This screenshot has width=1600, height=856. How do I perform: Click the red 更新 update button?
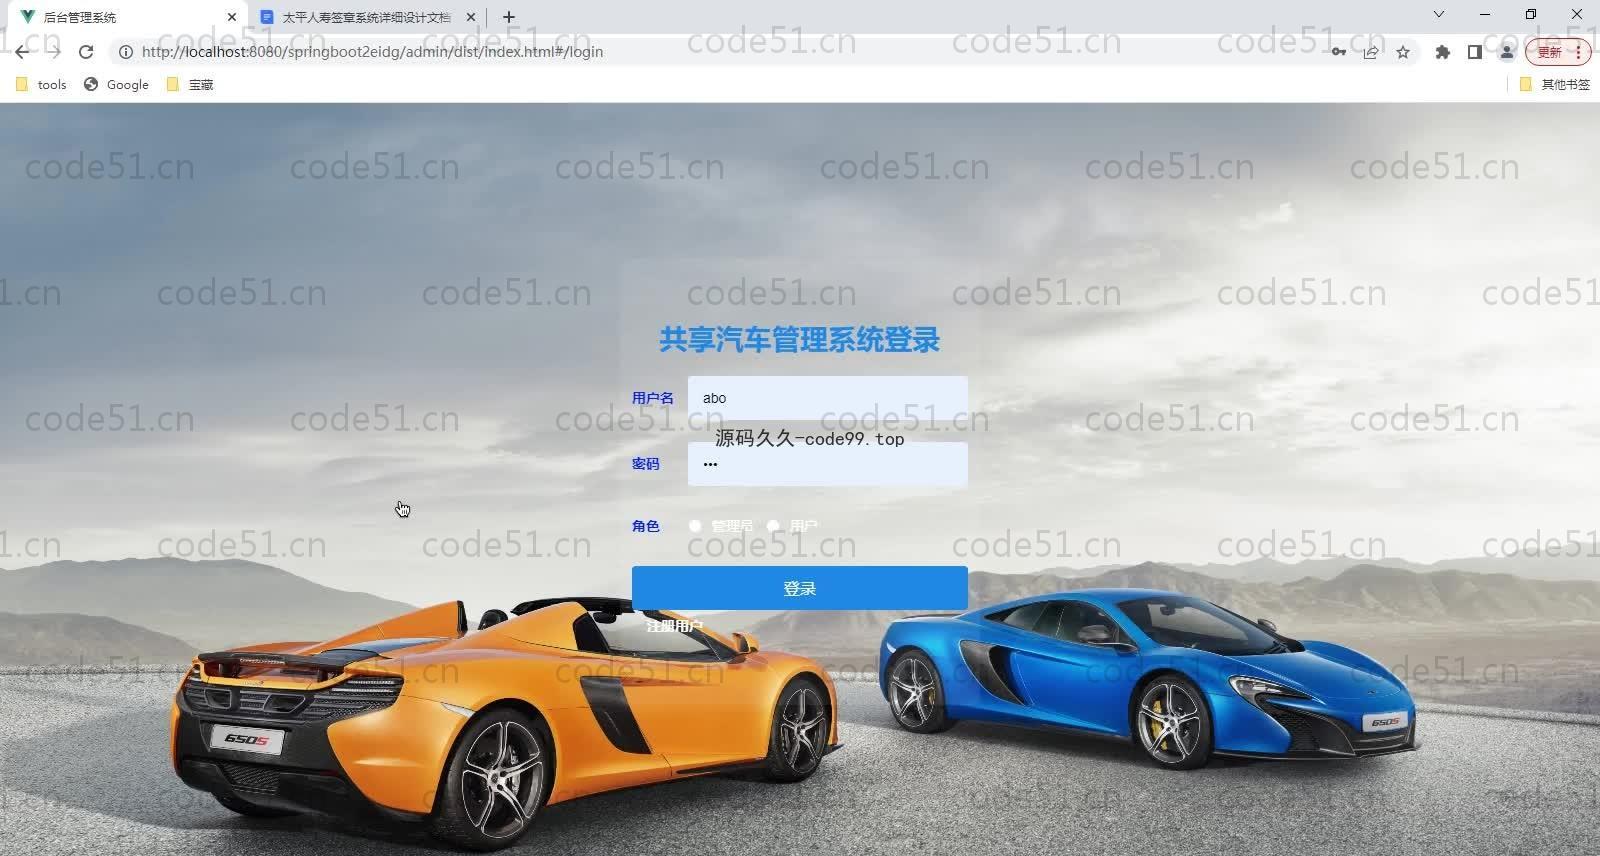click(x=1557, y=52)
